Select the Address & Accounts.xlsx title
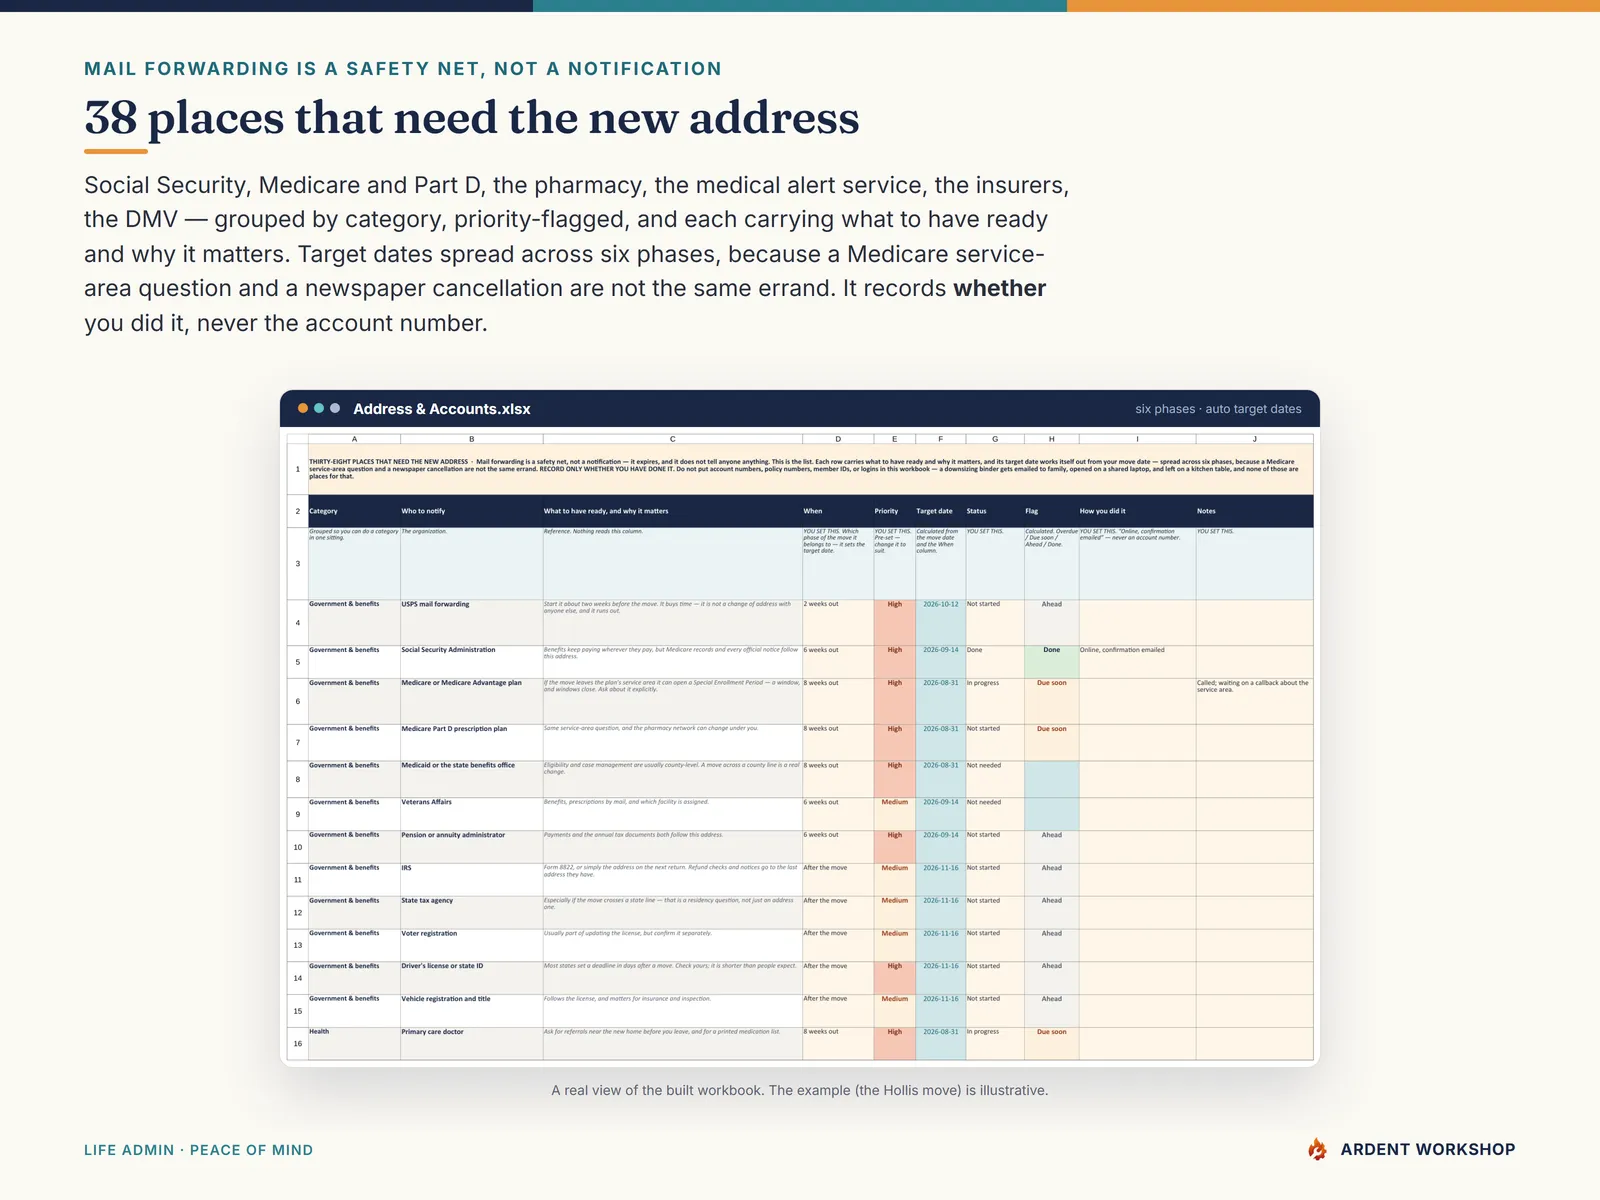 pyautogui.click(x=442, y=409)
